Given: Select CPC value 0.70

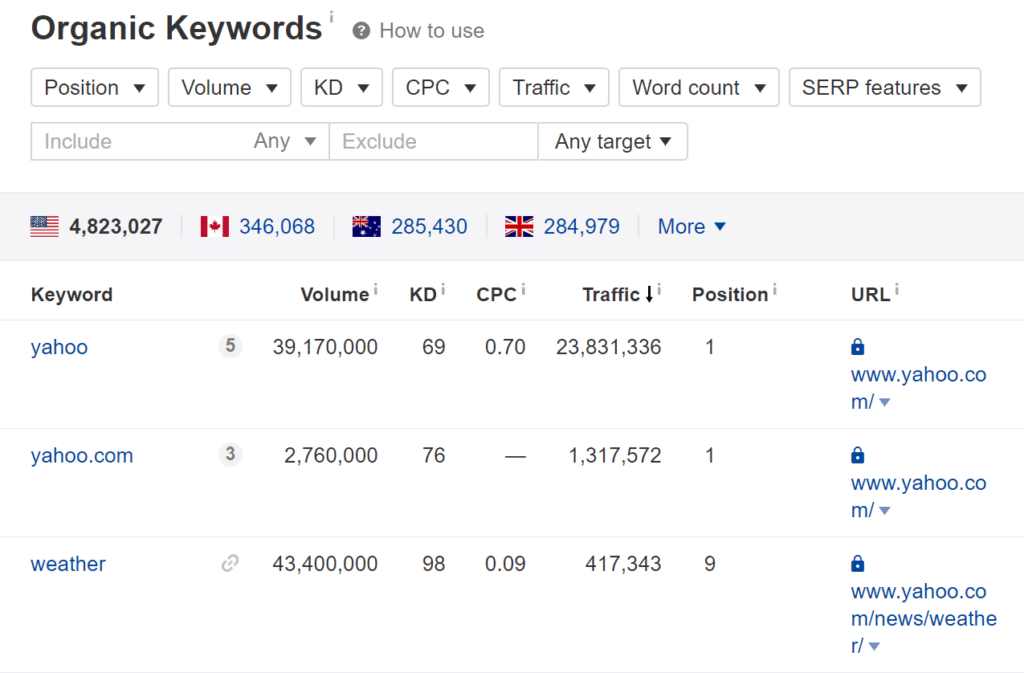Looking at the screenshot, I should (505, 347).
